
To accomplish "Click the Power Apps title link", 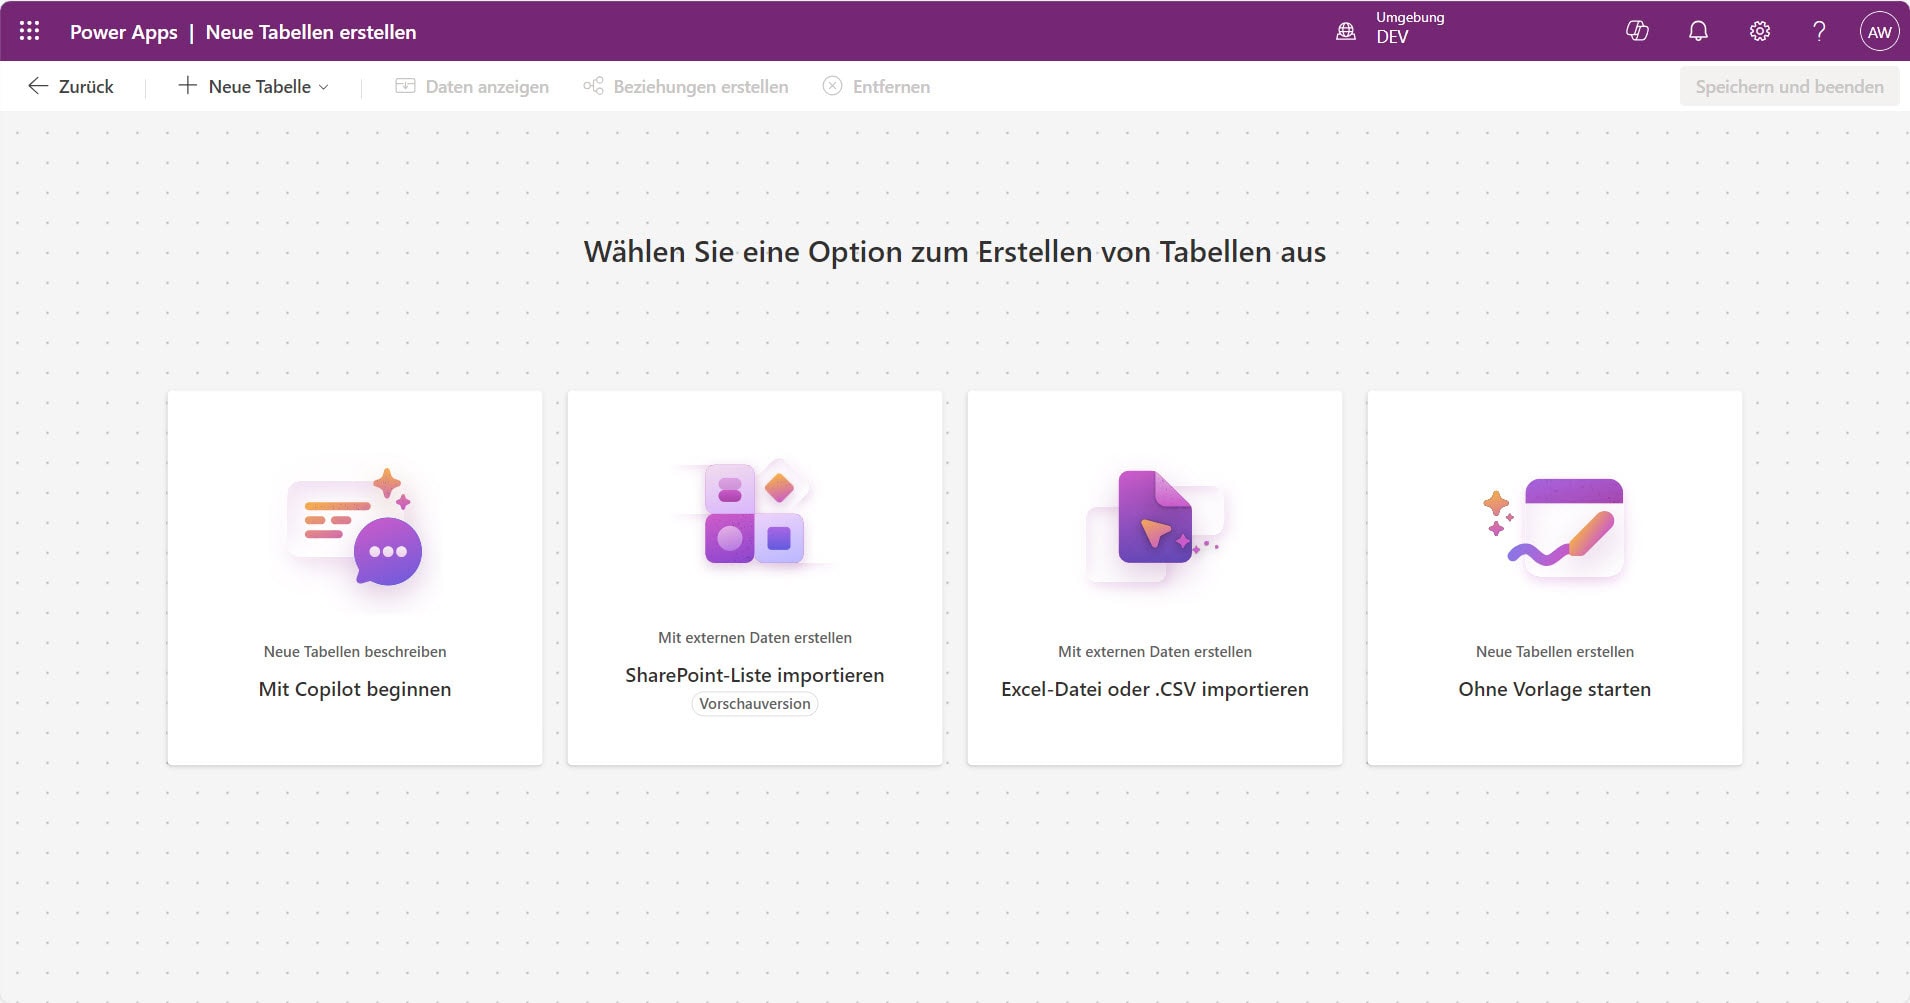I will pos(124,32).
